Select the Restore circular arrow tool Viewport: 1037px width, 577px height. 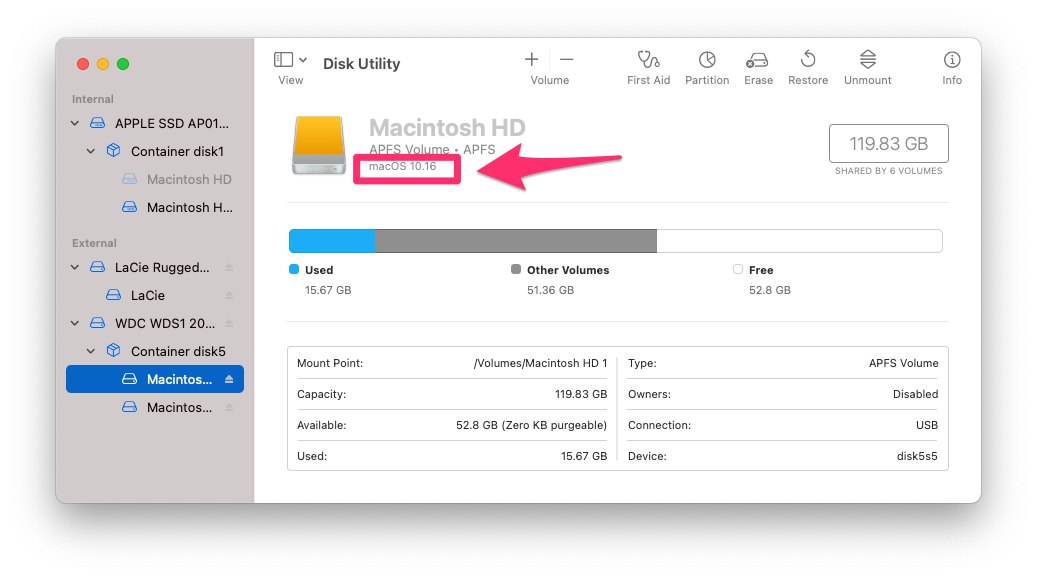[808, 60]
